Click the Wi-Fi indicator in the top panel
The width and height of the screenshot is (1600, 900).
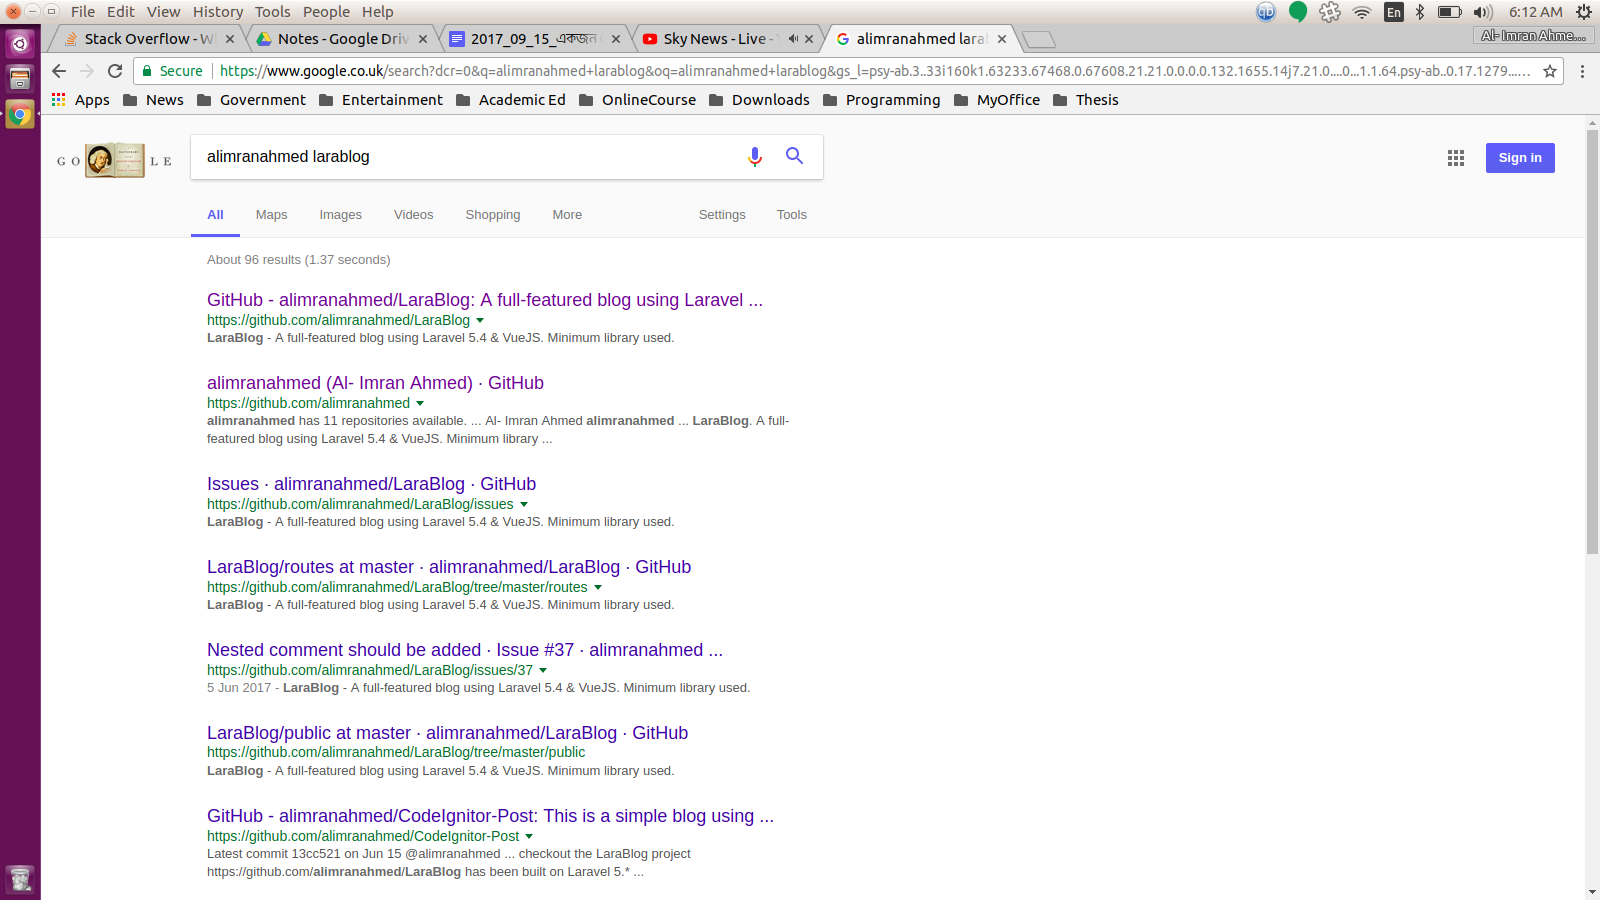(1362, 12)
